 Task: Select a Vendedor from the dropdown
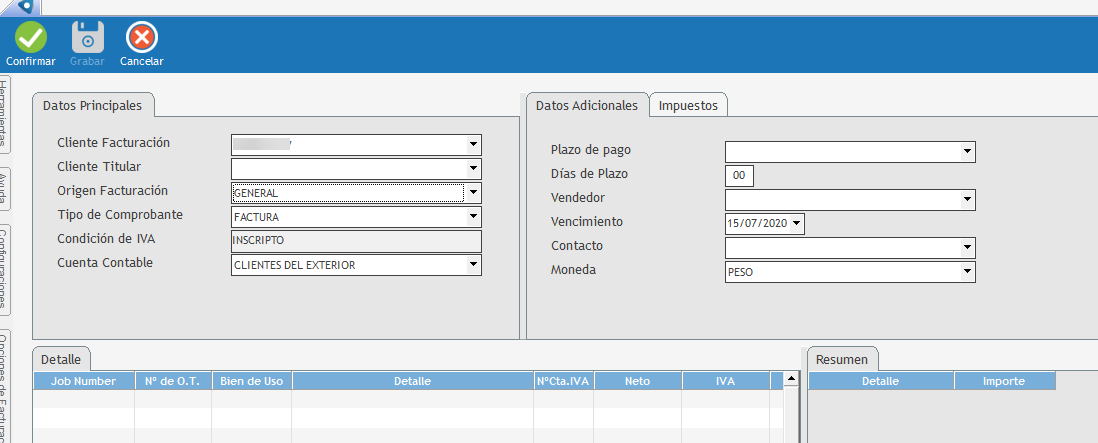pyautogui.click(x=966, y=200)
